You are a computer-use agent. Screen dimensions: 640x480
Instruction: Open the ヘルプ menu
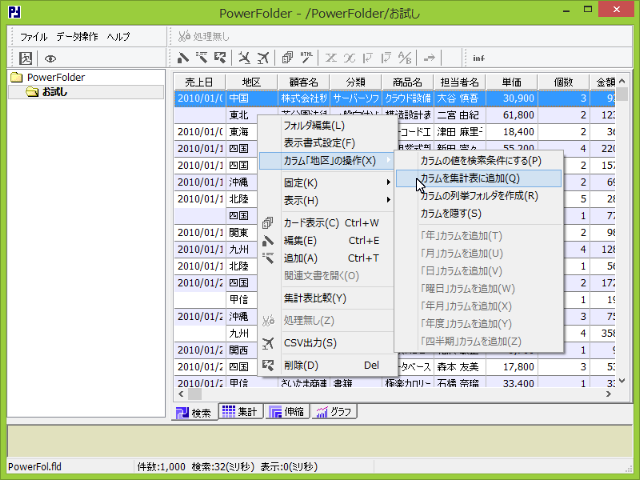coord(118,37)
